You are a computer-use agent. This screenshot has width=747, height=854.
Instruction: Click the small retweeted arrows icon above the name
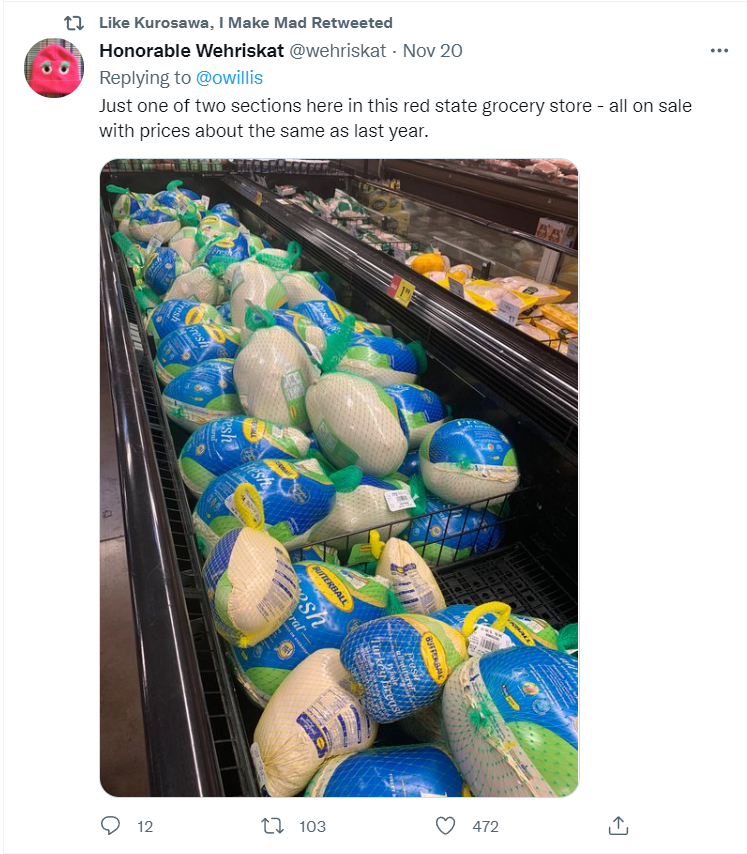(x=74, y=23)
